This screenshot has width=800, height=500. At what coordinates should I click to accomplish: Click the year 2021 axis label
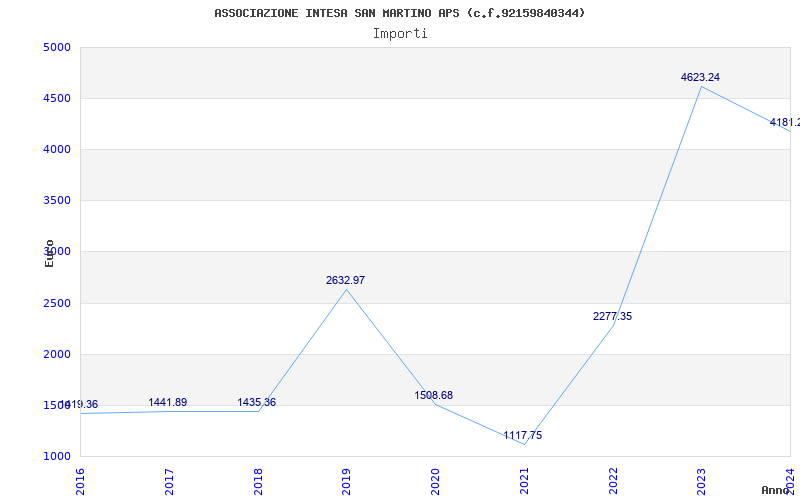[524, 482]
